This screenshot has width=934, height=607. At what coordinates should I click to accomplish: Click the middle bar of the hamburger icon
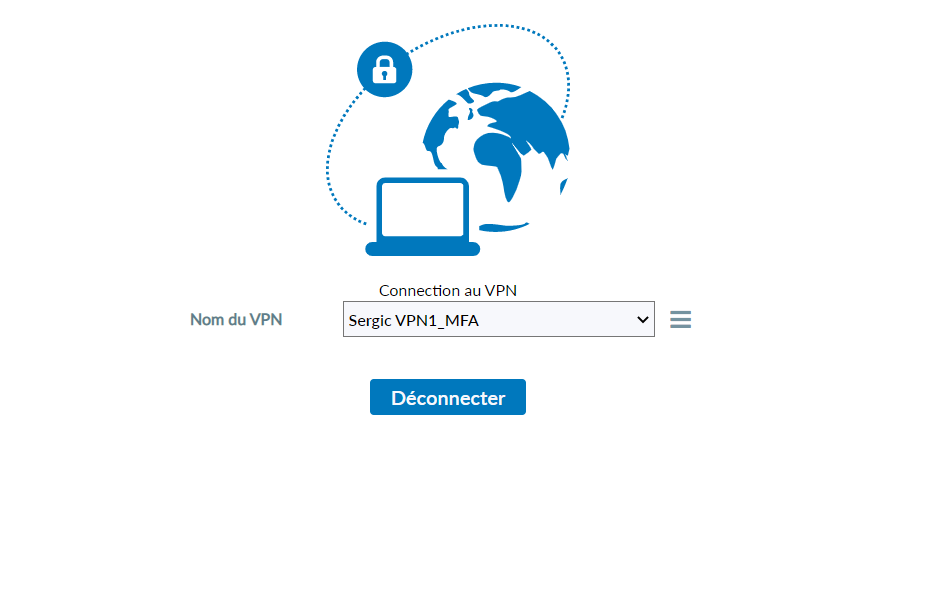680,319
